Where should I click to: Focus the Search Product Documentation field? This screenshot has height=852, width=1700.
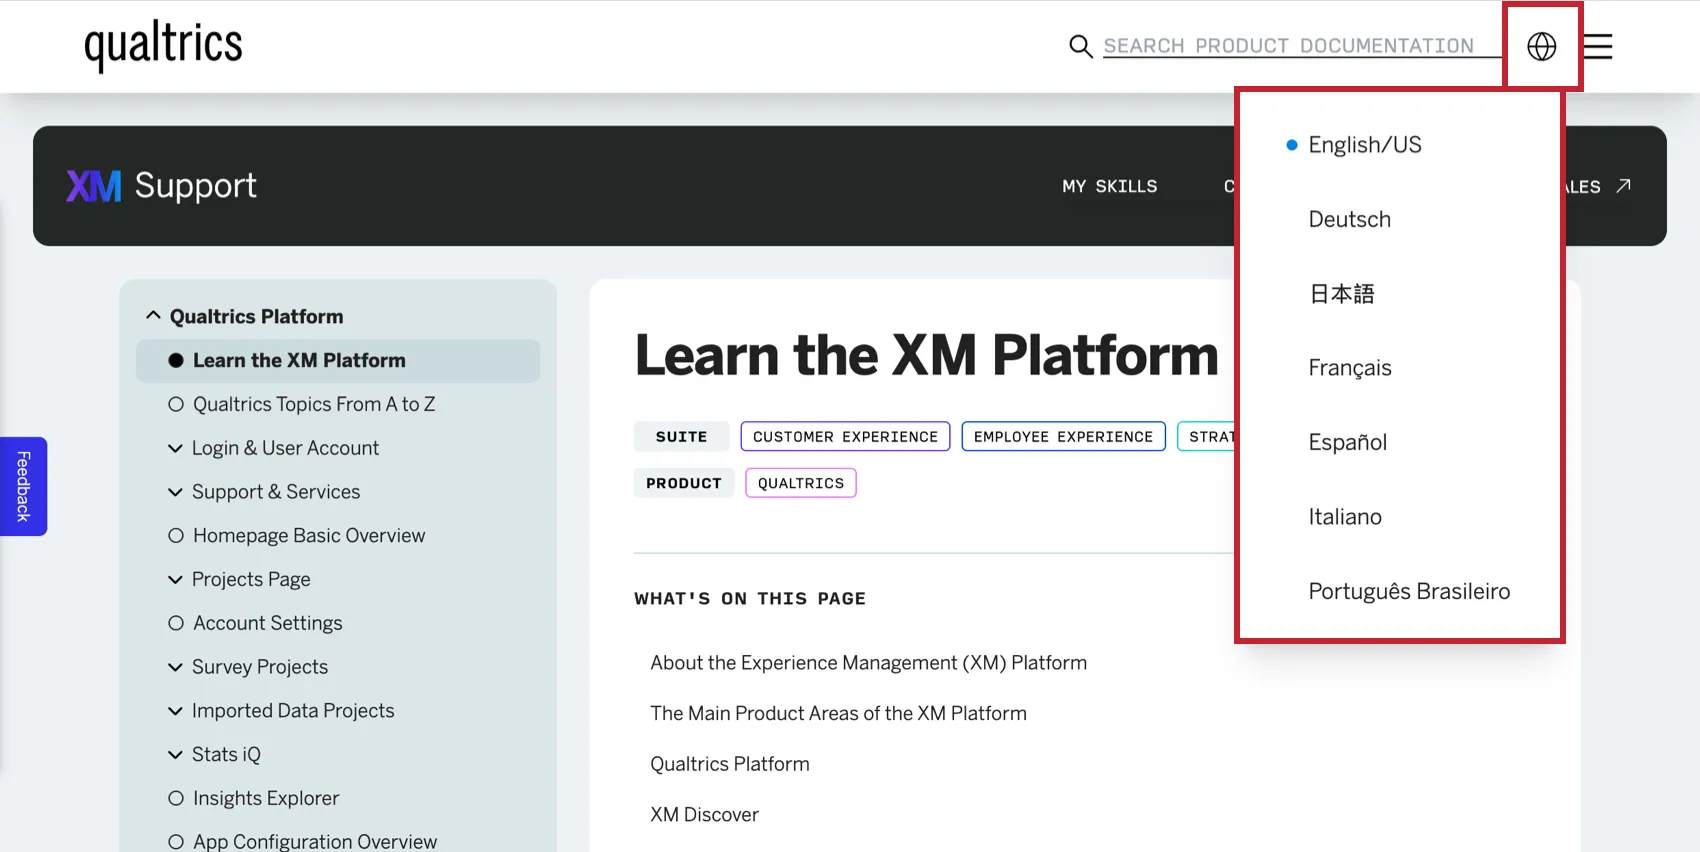pos(1301,46)
